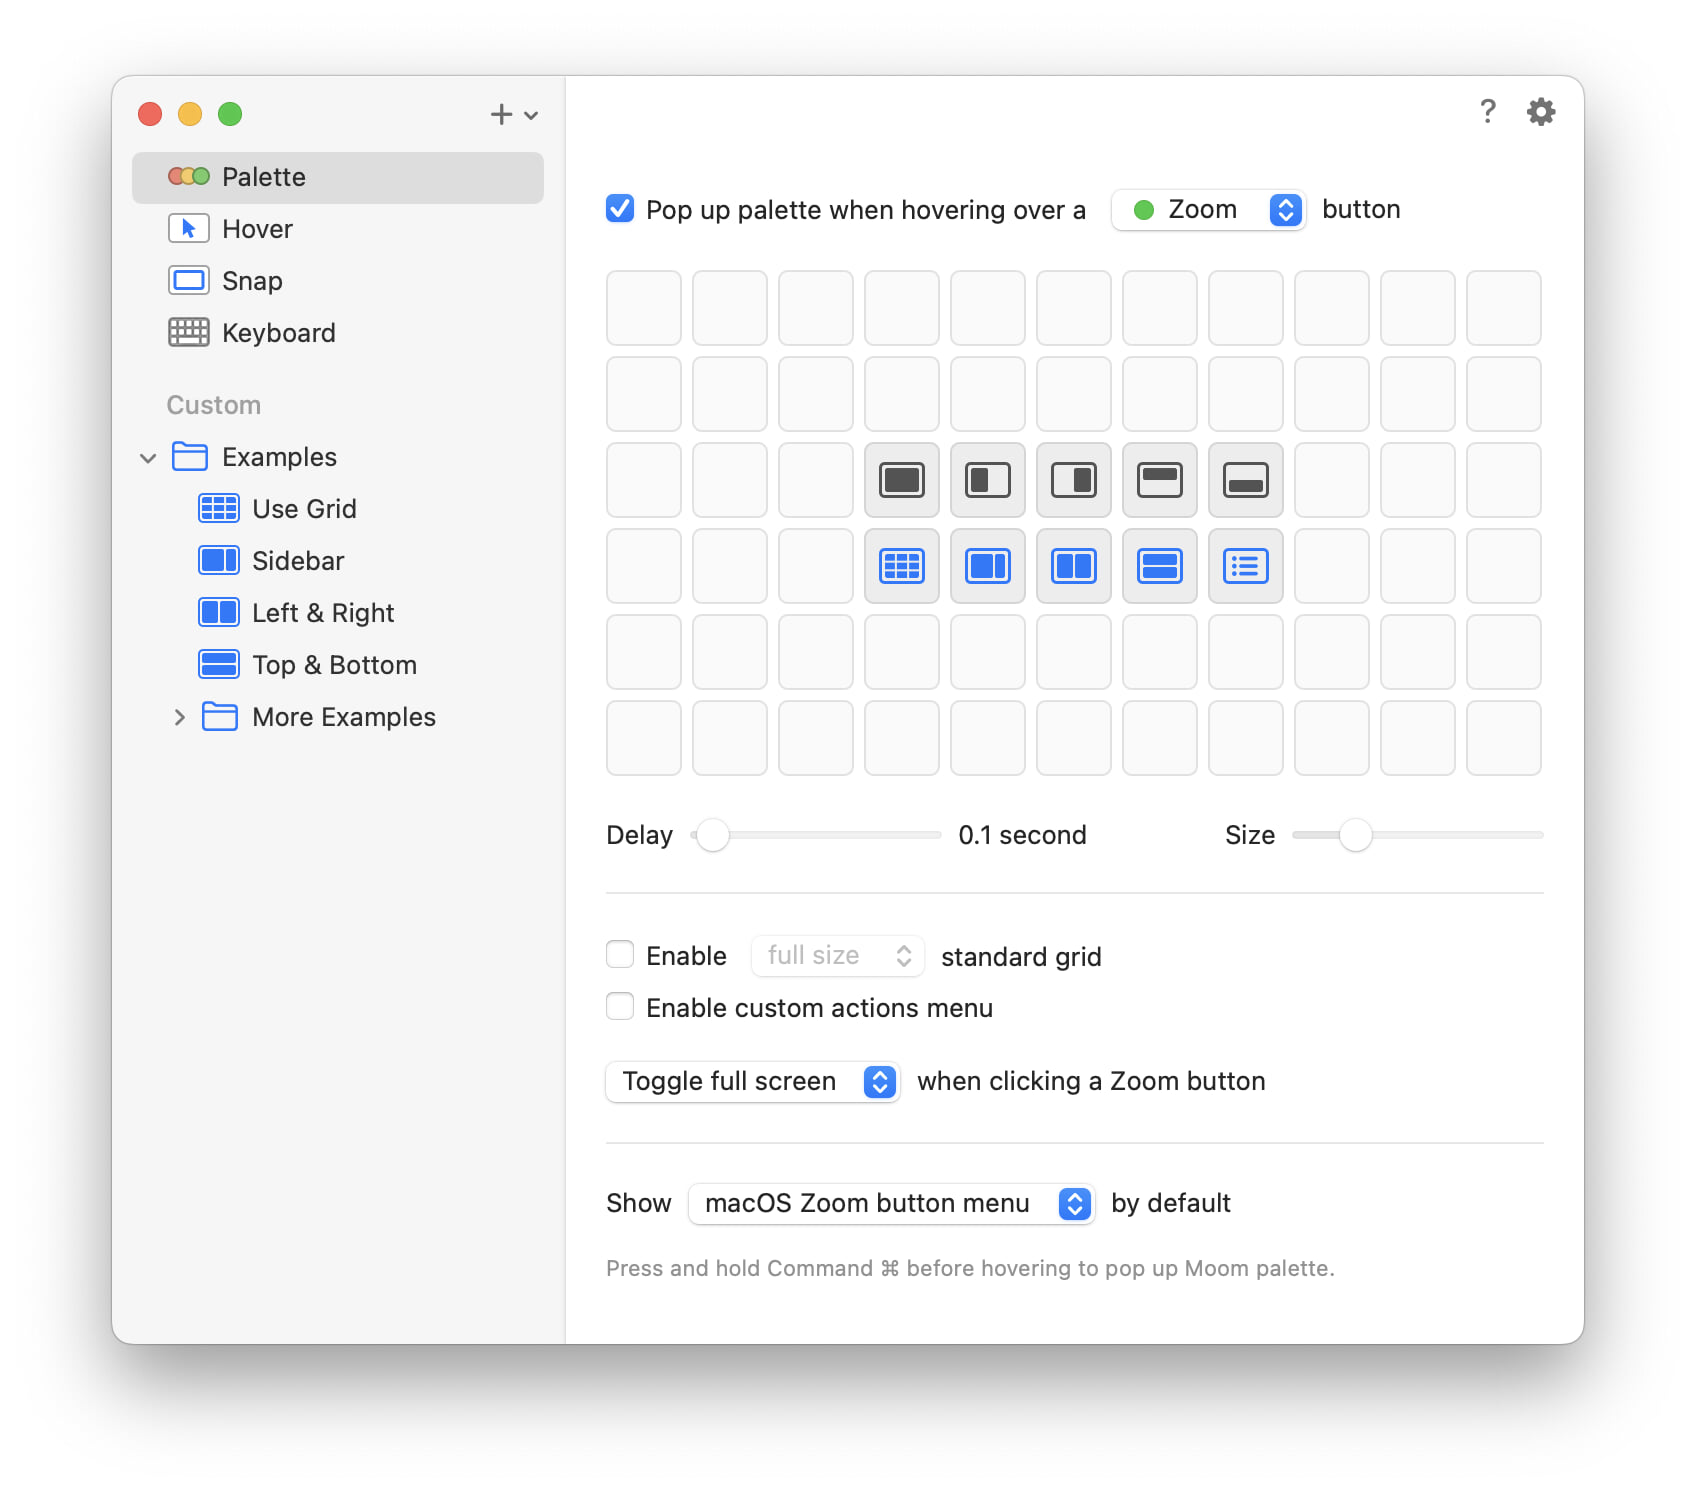Enable the standard grid checkbox
This screenshot has width=1696, height=1492.
click(x=620, y=955)
